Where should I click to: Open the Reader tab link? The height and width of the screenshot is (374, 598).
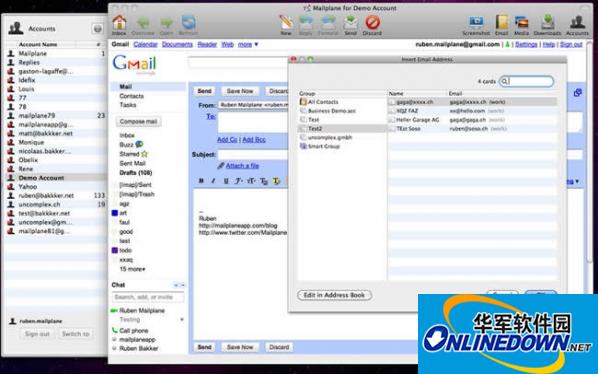[207, 45]
